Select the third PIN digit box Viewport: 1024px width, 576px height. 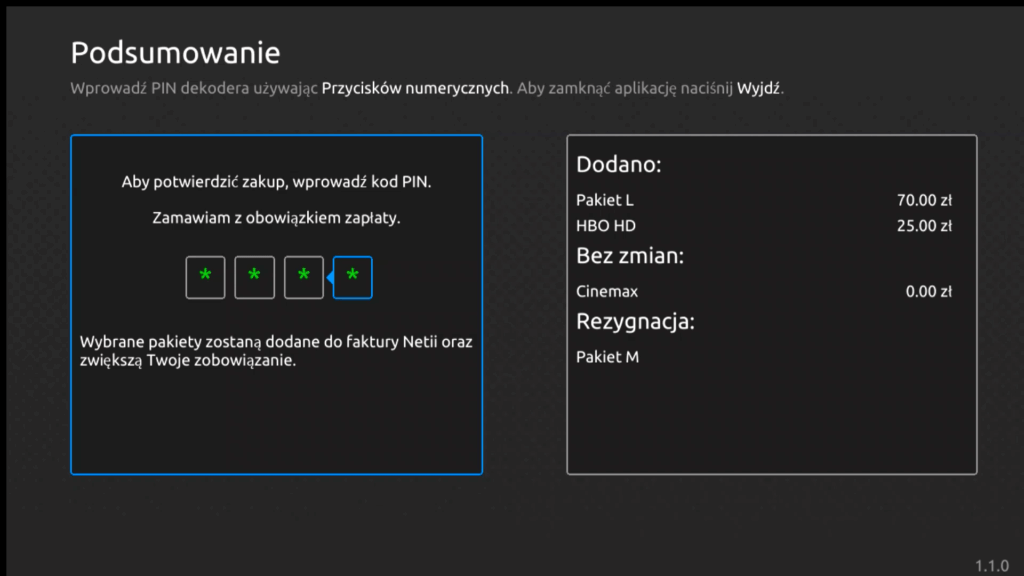click(304, 277)
